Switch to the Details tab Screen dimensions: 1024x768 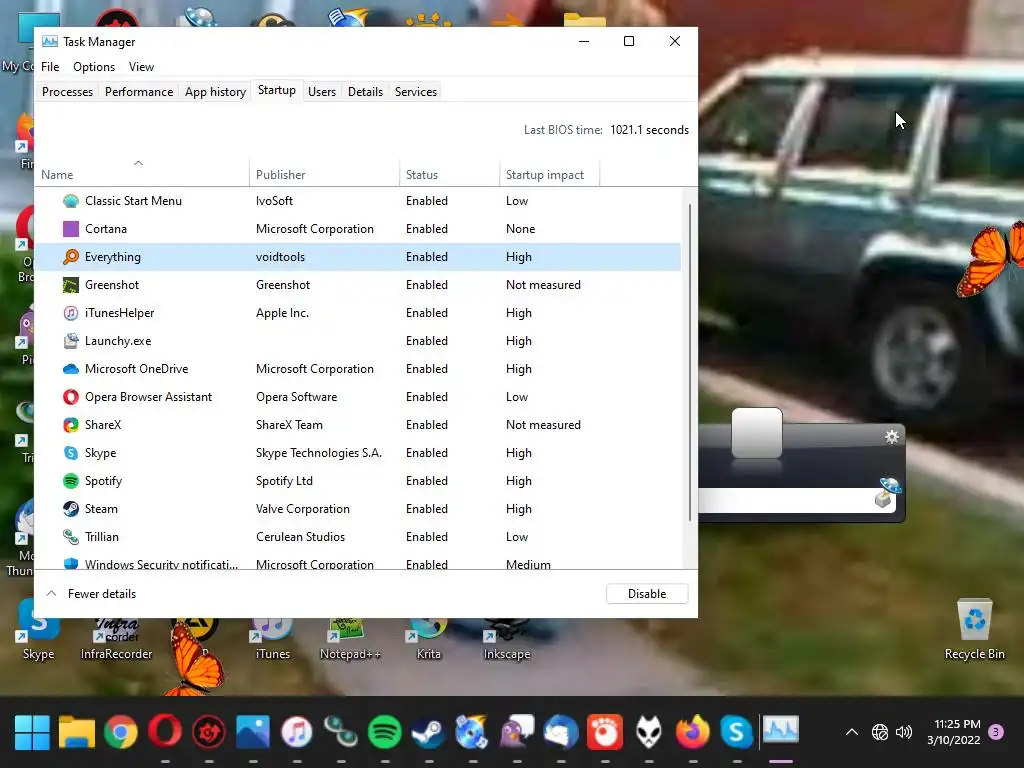(x=365, y=91)
